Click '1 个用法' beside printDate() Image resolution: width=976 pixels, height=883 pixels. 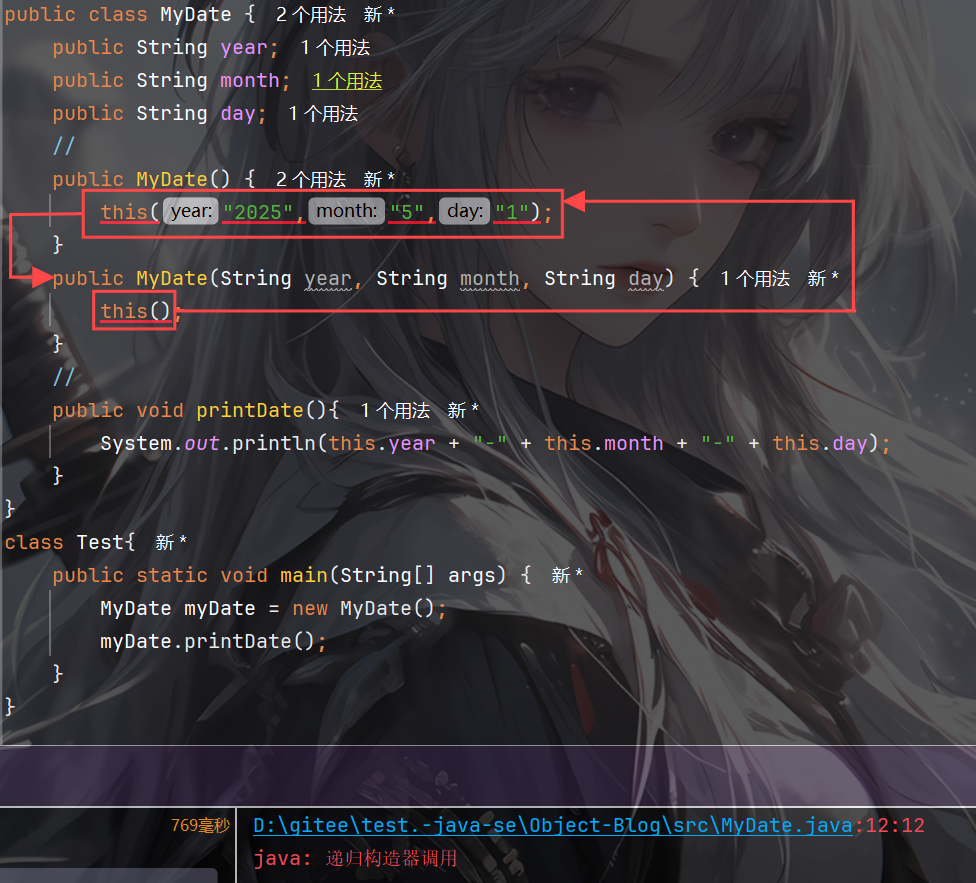[395, 410]
